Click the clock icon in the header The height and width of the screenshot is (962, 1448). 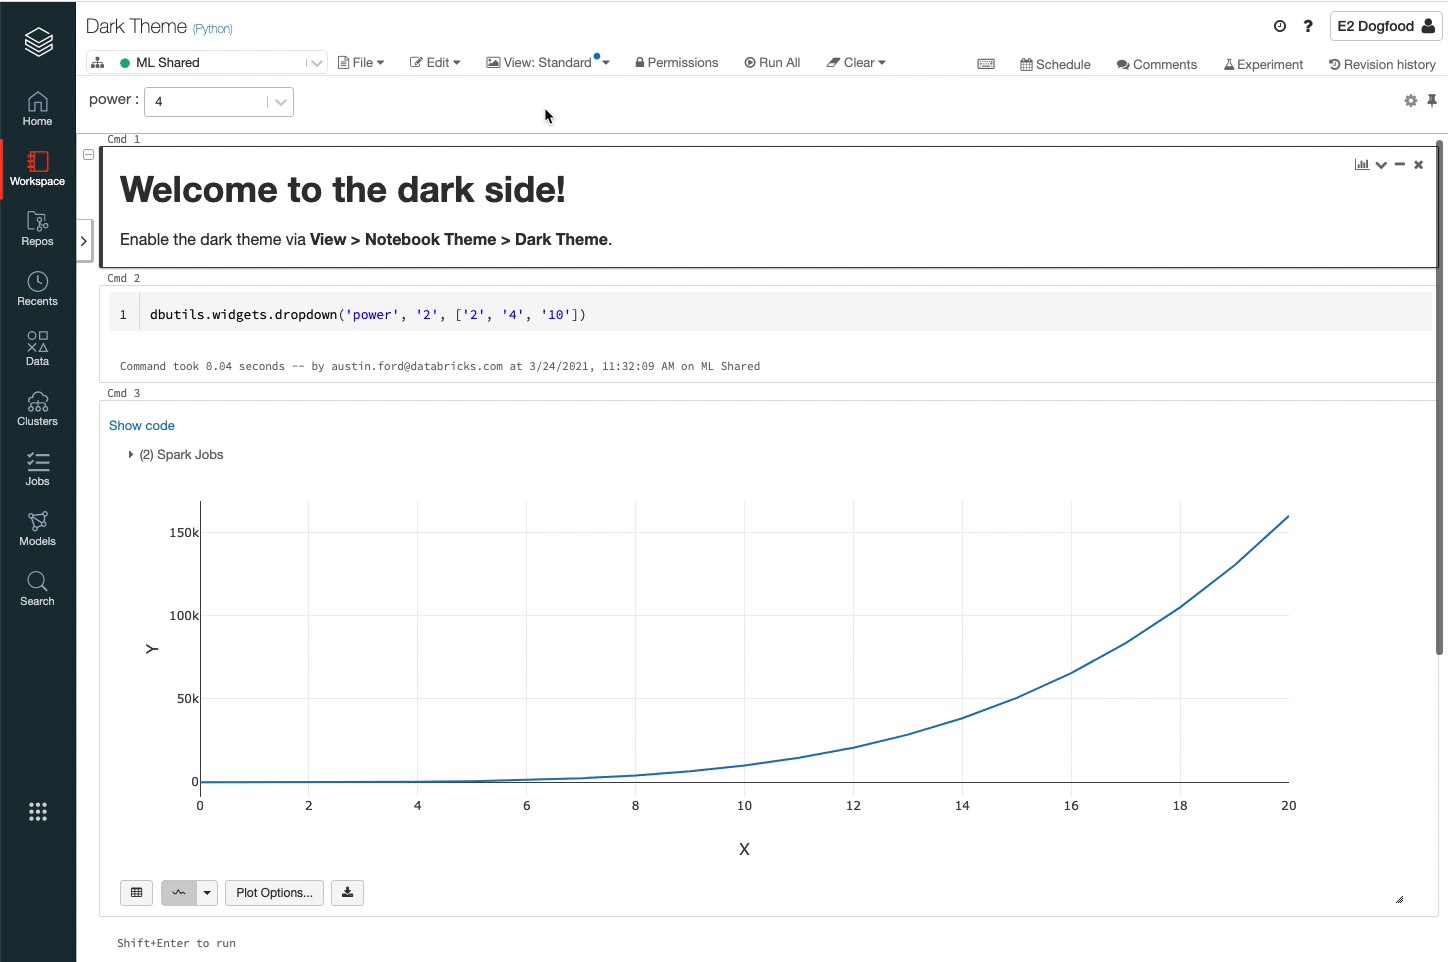(x=1280, y=26)
